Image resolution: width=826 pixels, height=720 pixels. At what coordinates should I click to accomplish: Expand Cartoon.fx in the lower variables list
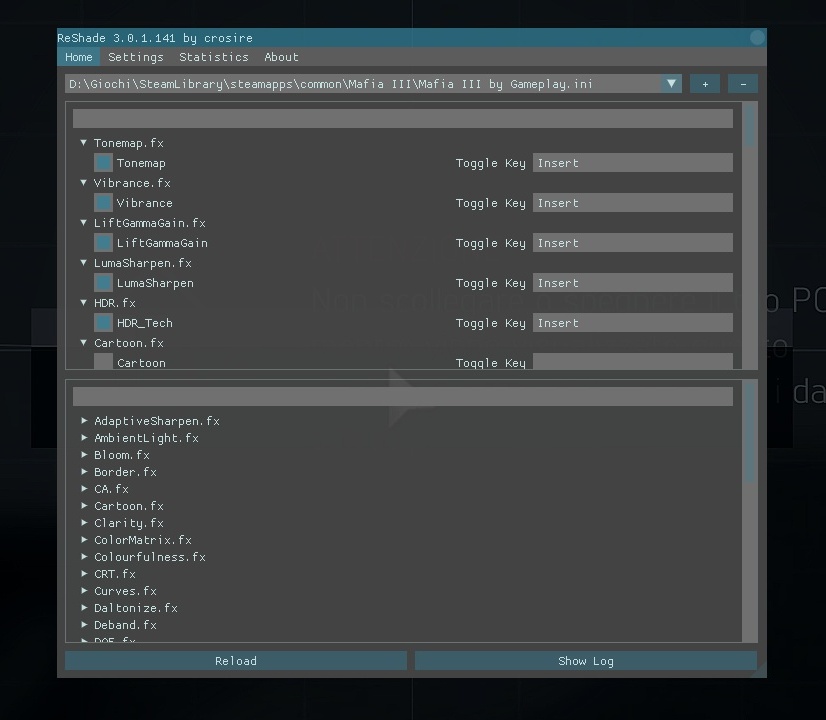click(84, 506)
